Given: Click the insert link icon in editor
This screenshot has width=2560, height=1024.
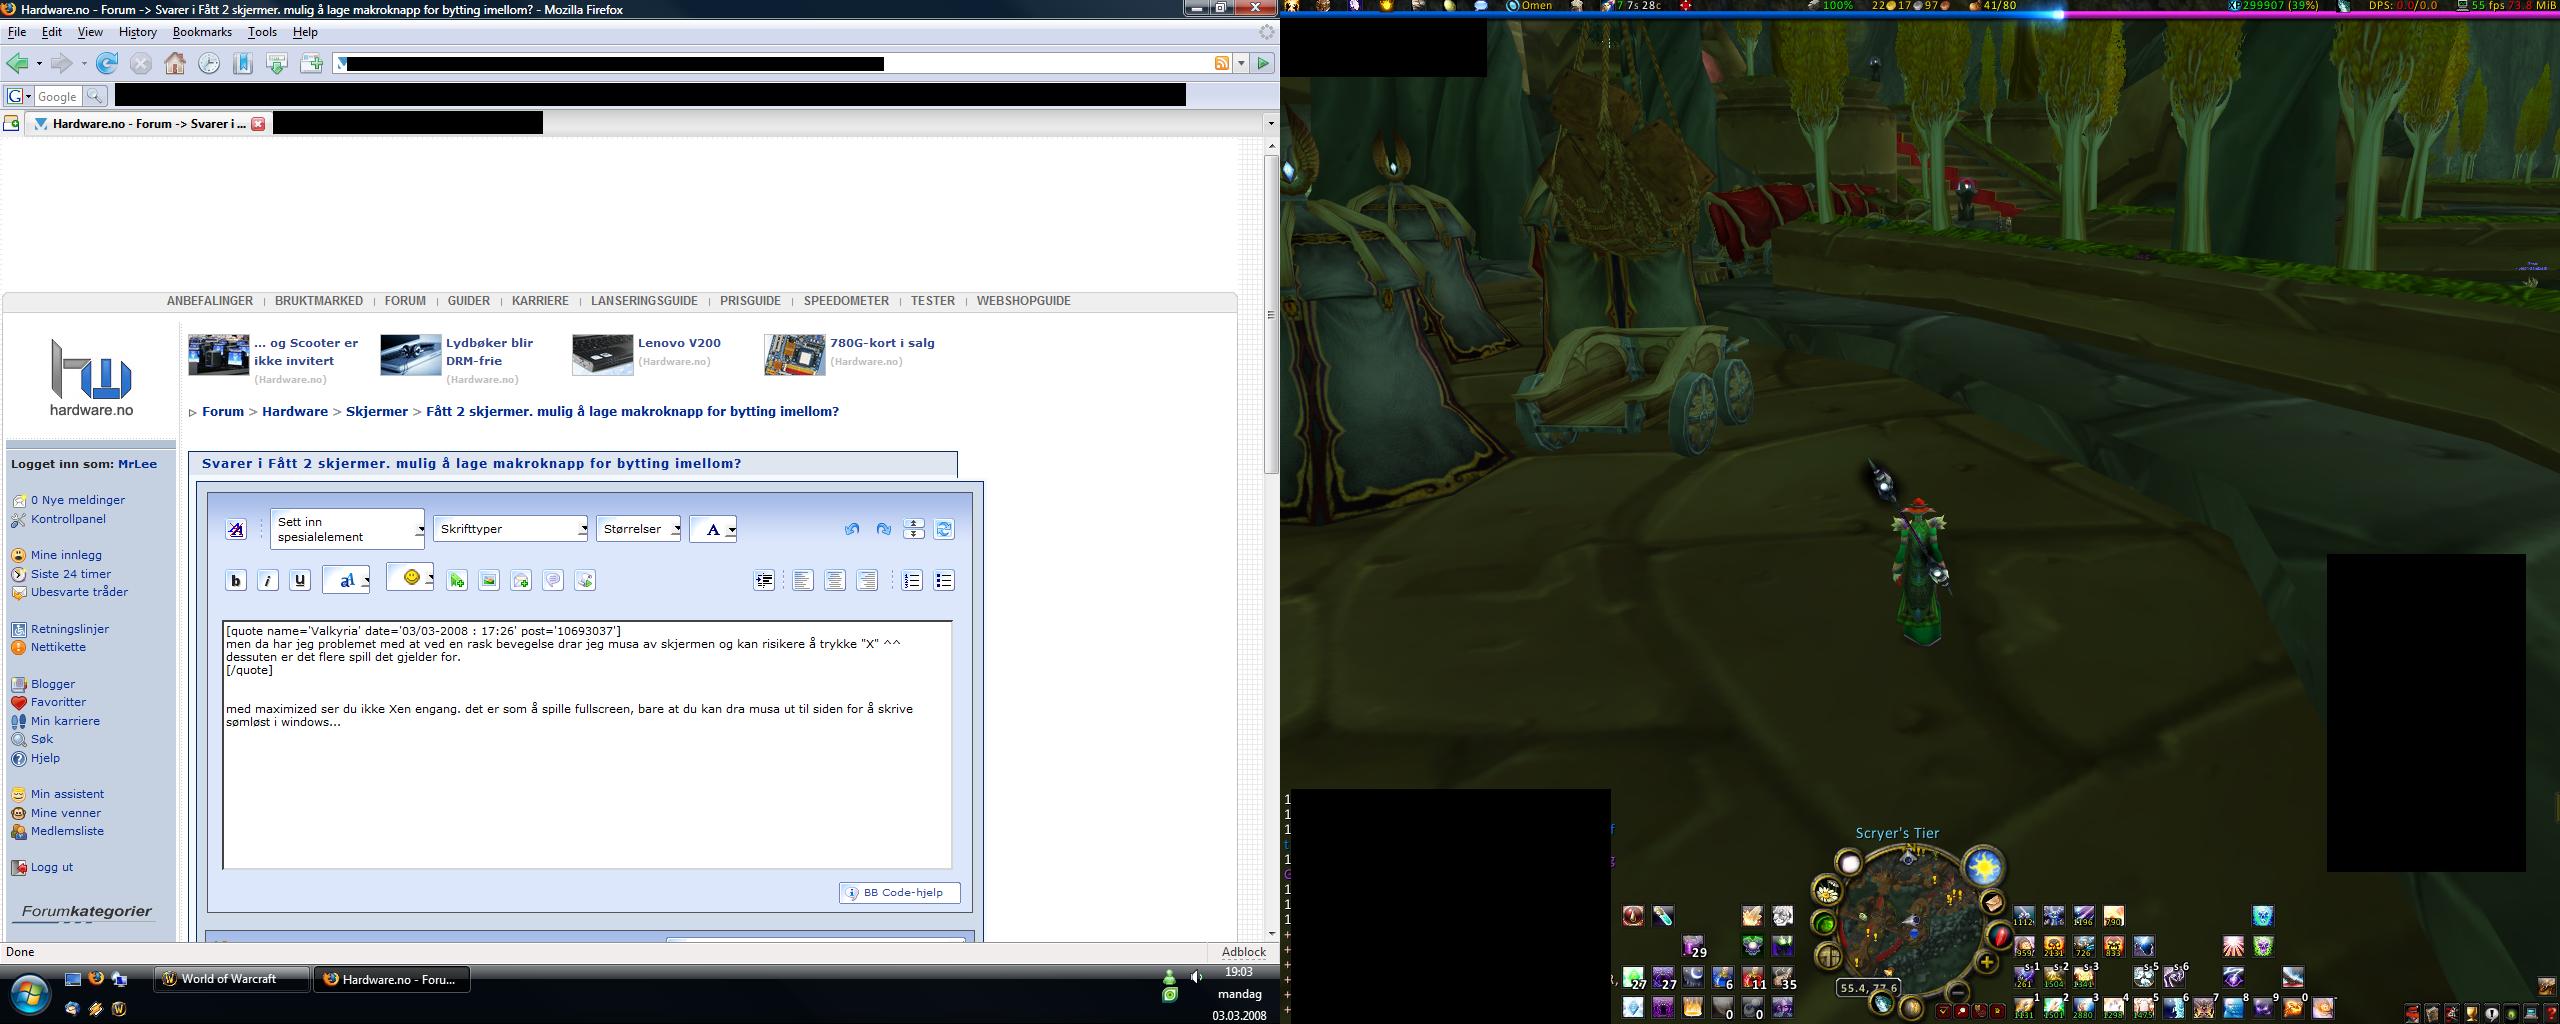Looking at the screenshot, I should 457,580.
